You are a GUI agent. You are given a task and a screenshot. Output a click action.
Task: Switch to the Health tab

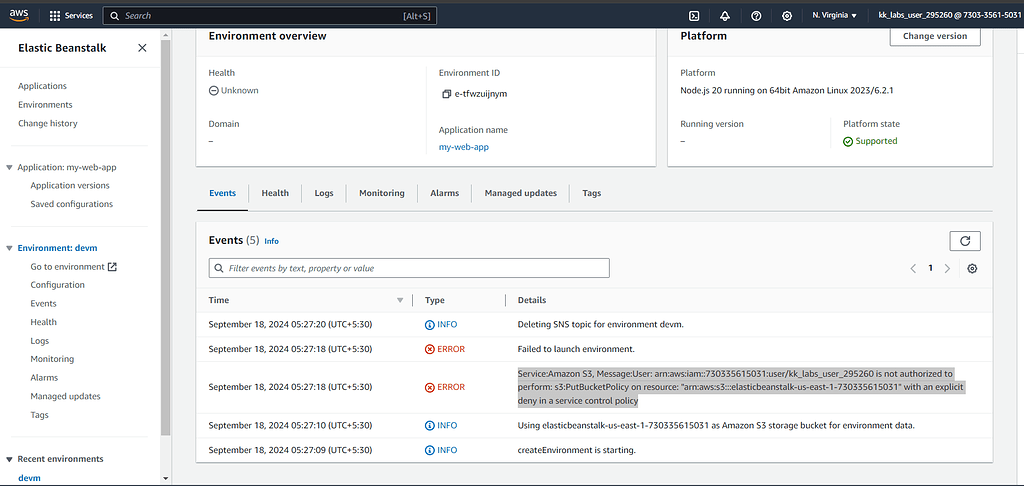coord(275,193)
